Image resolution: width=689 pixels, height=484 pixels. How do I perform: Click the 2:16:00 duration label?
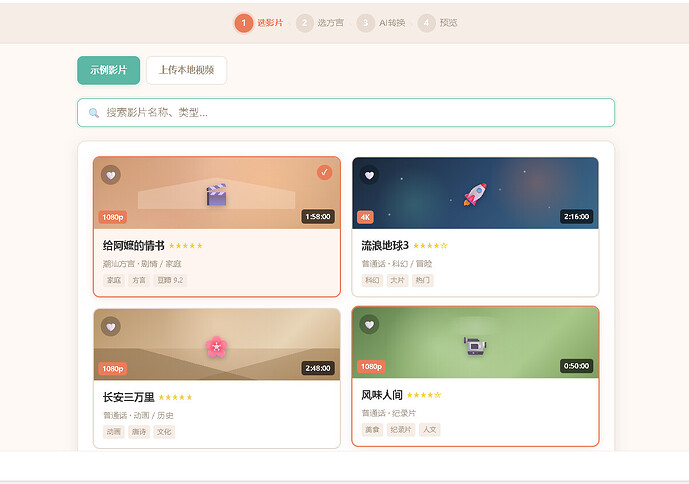click(x=577, y=217)
